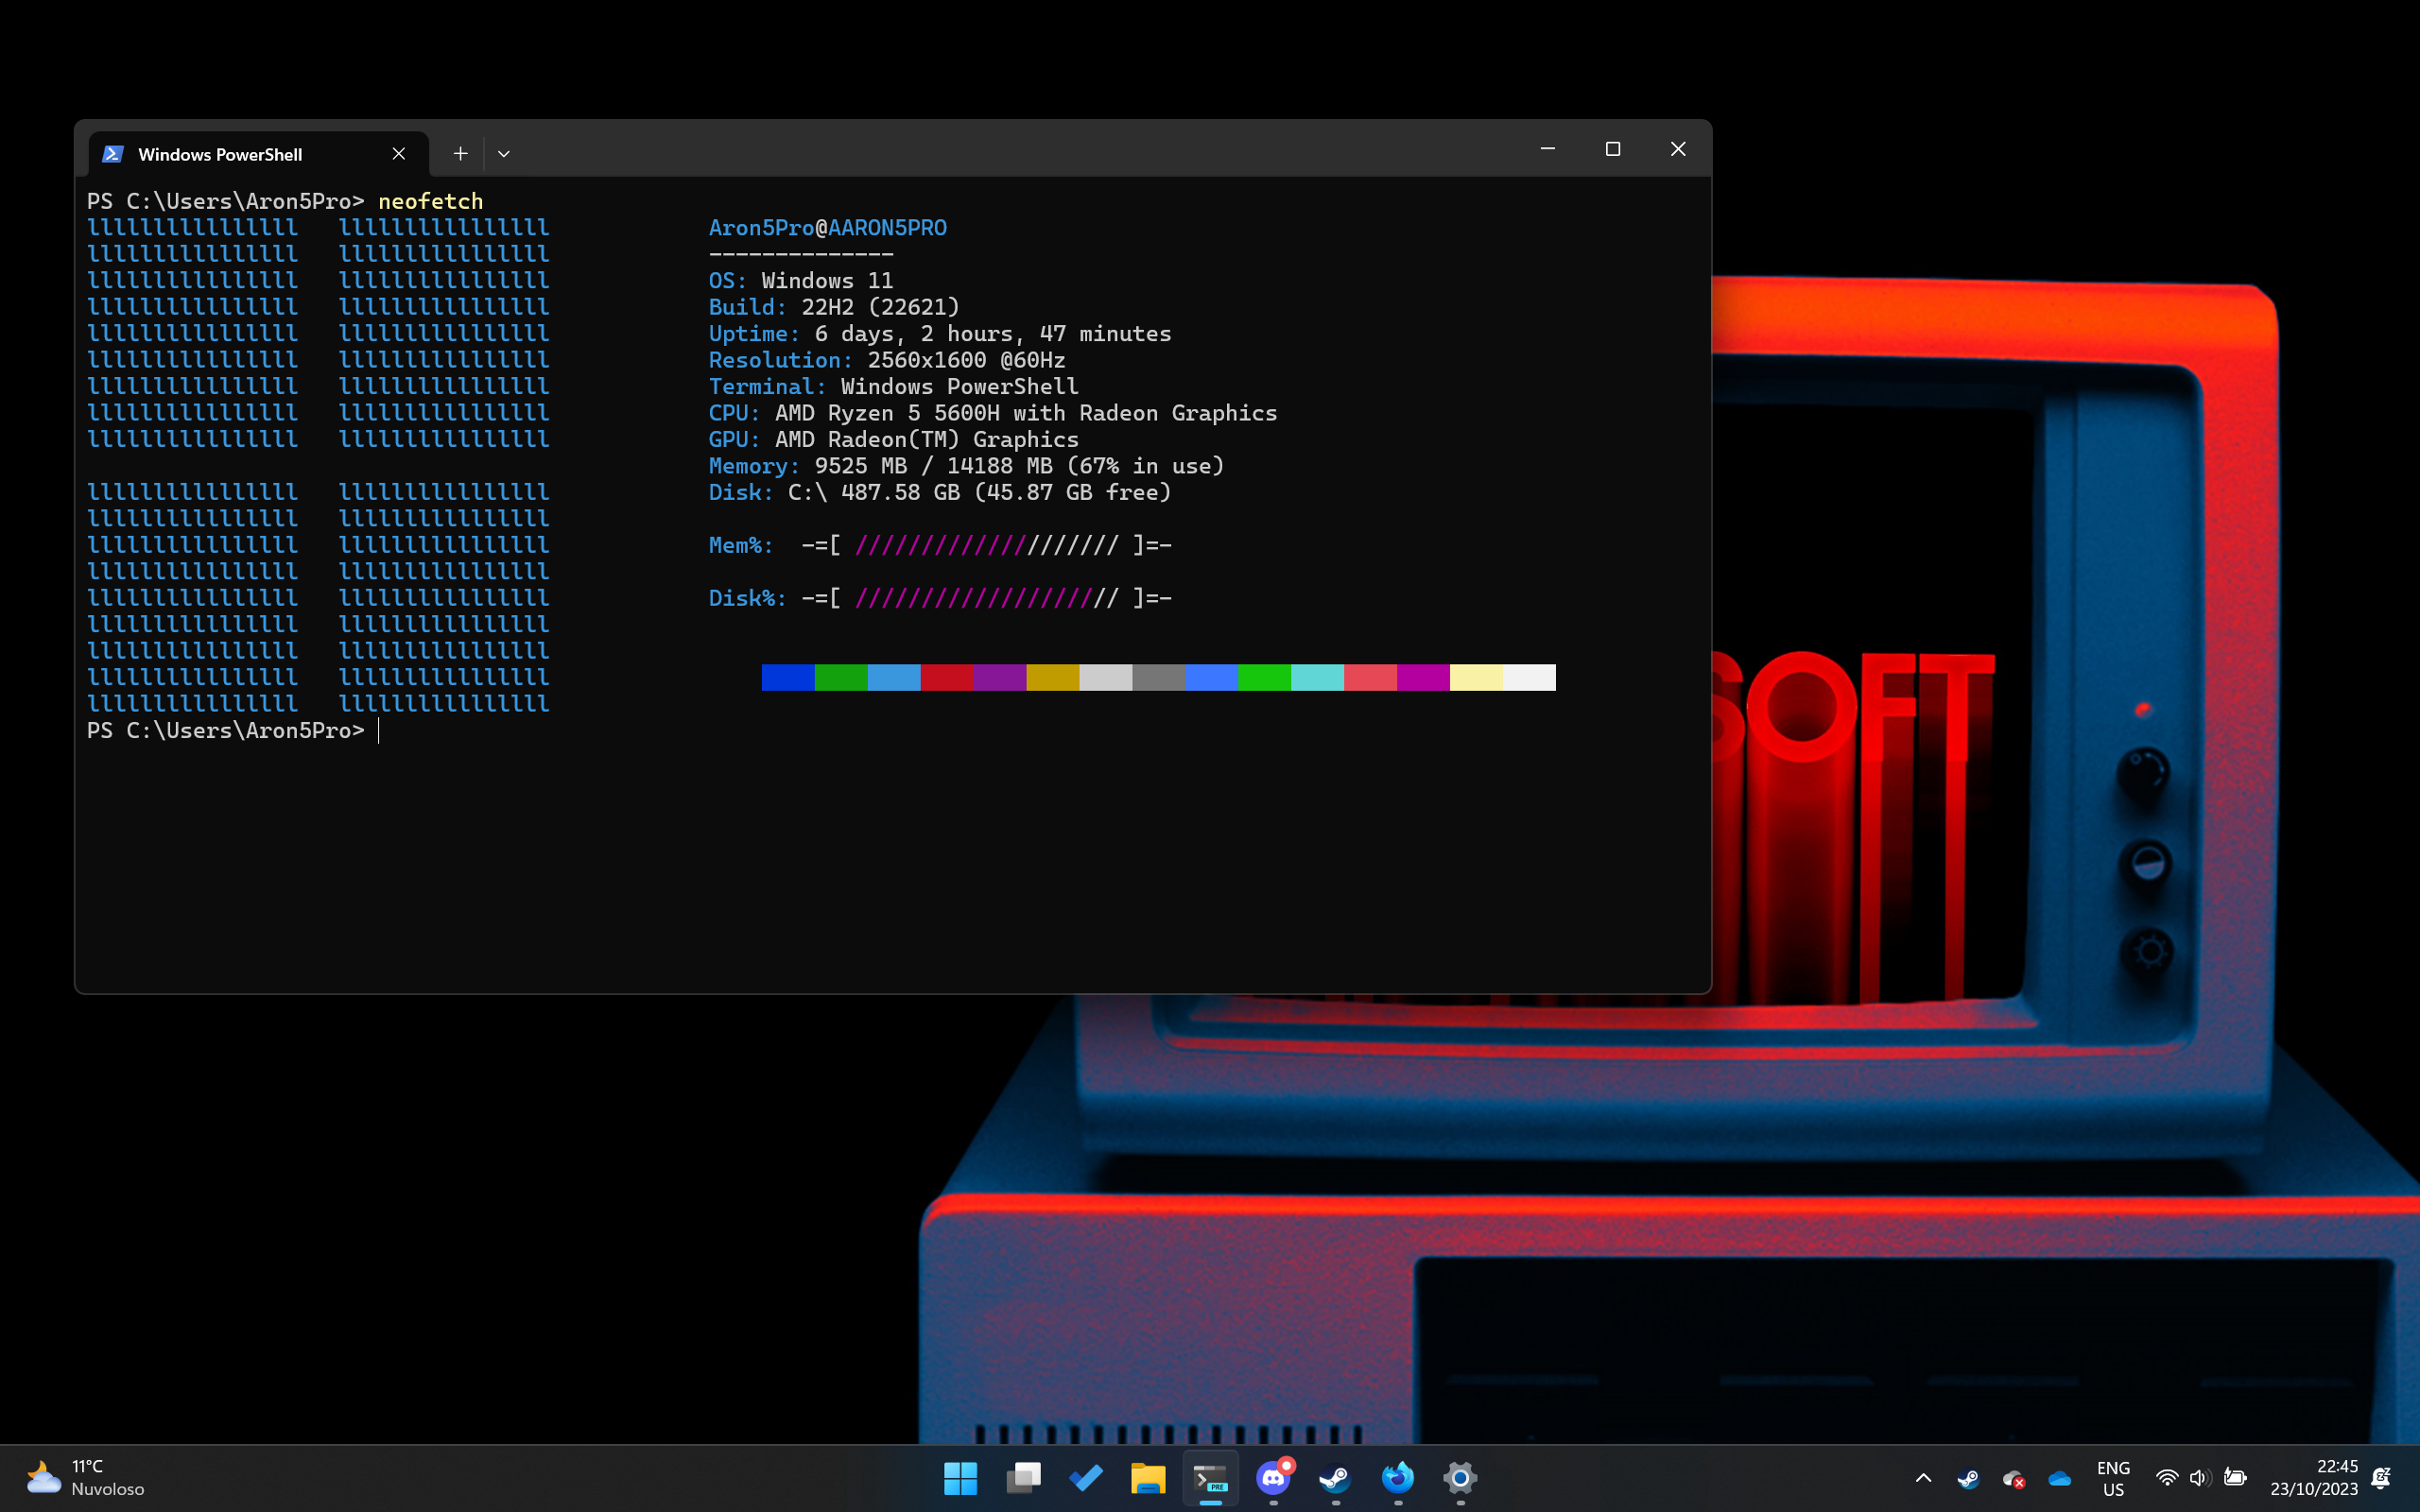
Task: Close the Windows Terminal window
Action: tap(1678, 149)
